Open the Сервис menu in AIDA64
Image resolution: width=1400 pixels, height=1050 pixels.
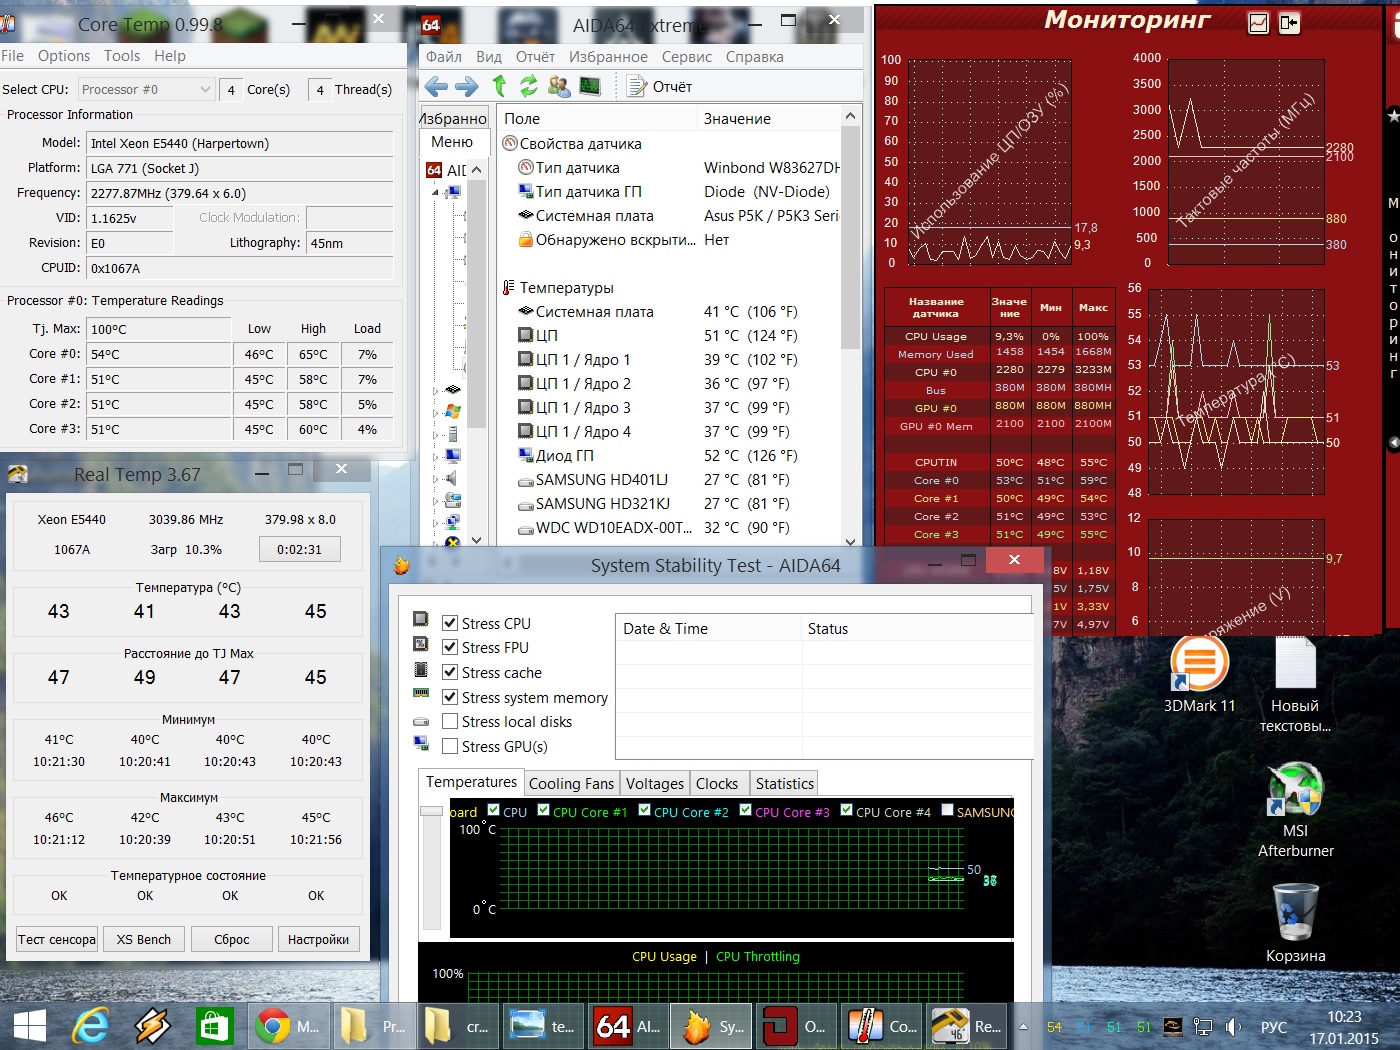tap(687, 57)
